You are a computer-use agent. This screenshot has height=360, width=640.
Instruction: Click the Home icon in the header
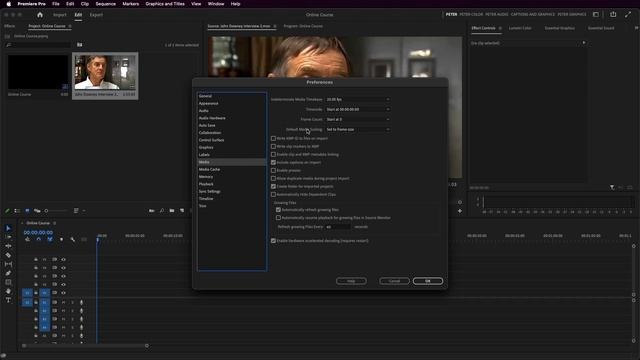[40, 15]
